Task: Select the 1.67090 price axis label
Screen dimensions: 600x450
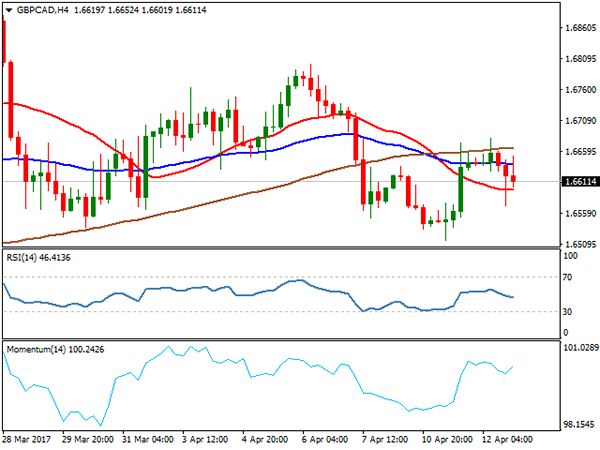Action: point(580,121)
